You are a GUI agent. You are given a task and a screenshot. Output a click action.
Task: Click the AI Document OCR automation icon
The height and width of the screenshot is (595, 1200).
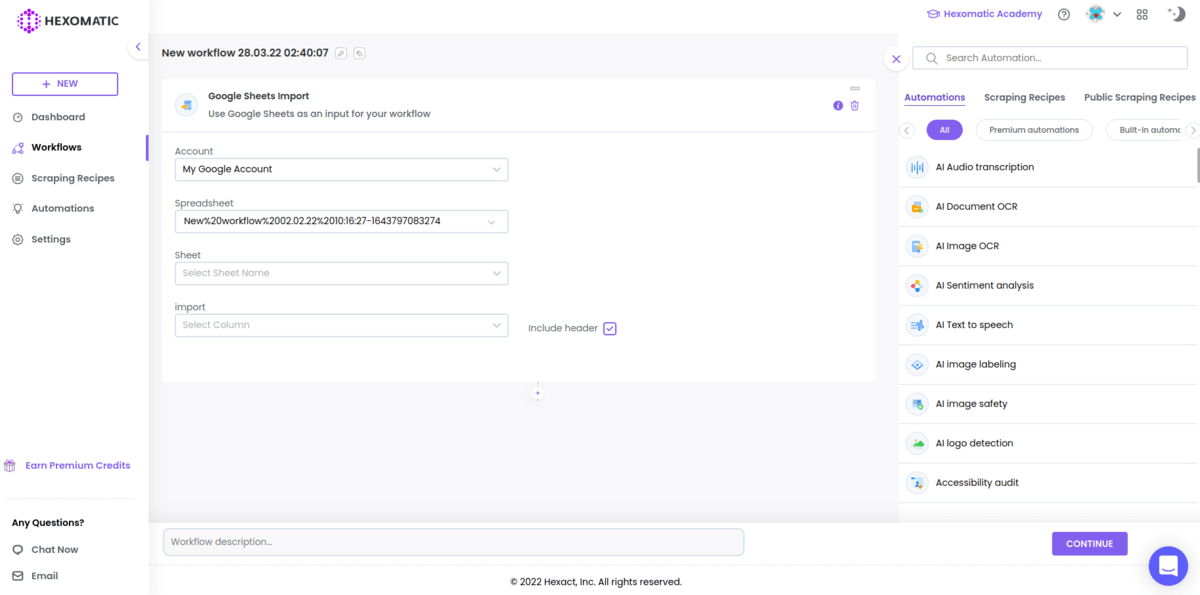(917, 206)
